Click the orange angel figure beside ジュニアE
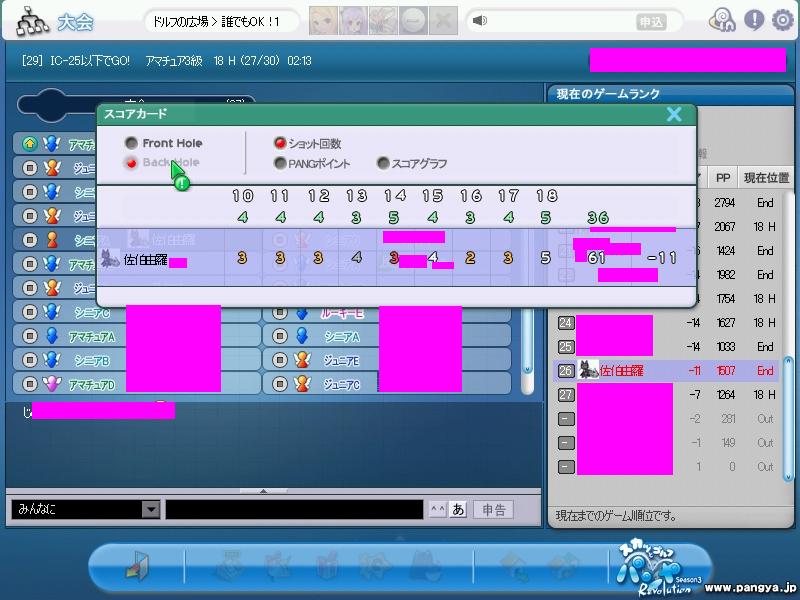Viewport: 800px width, 600px height. click(302, 360)
